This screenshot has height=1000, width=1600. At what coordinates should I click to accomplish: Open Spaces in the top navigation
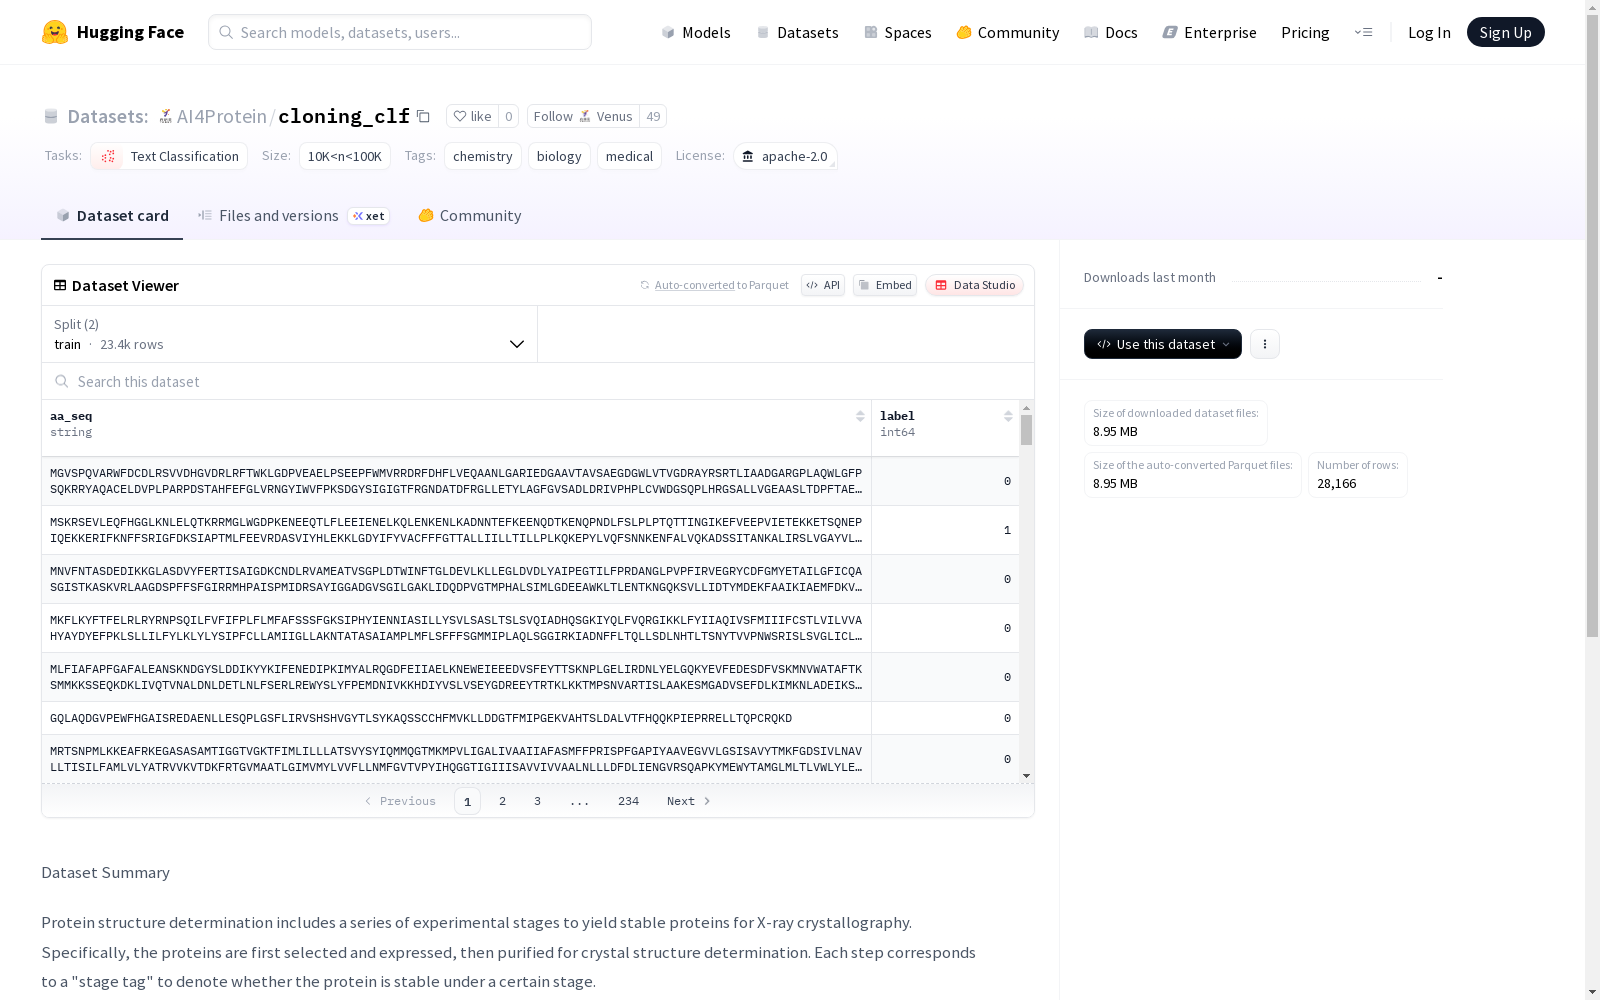897,32
